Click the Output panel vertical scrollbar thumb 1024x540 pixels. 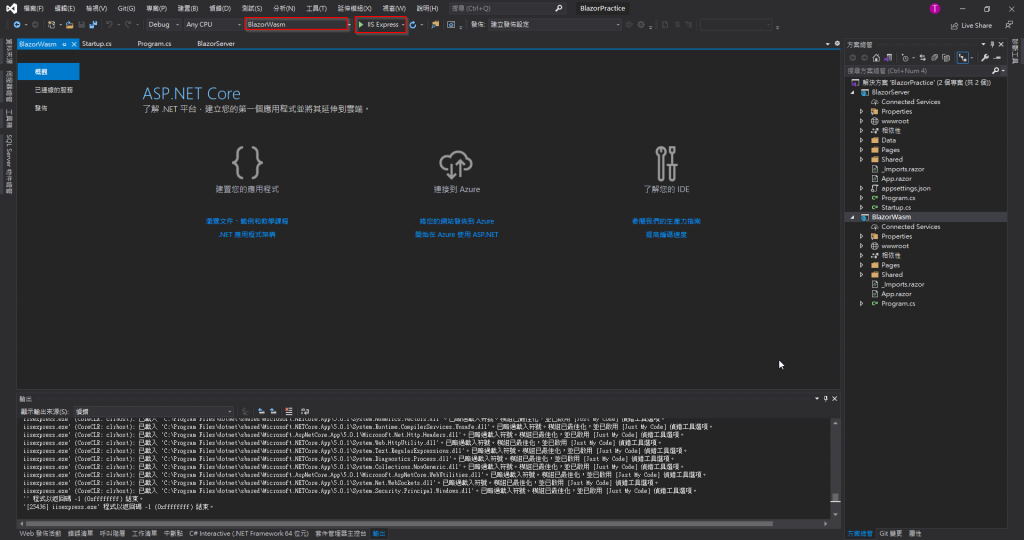[x=835, y=498]
